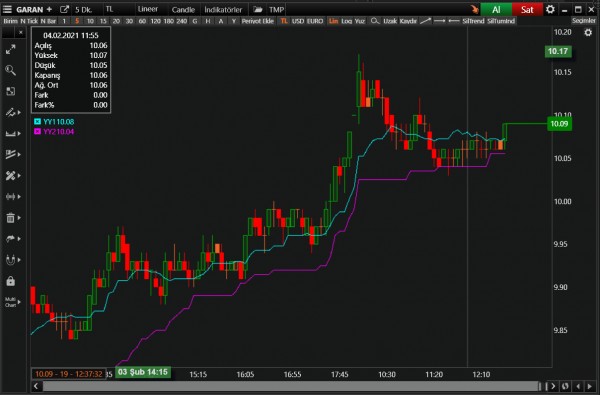600x395 pixels.
Task: Click the red Sat sell button
Action: 527,10
